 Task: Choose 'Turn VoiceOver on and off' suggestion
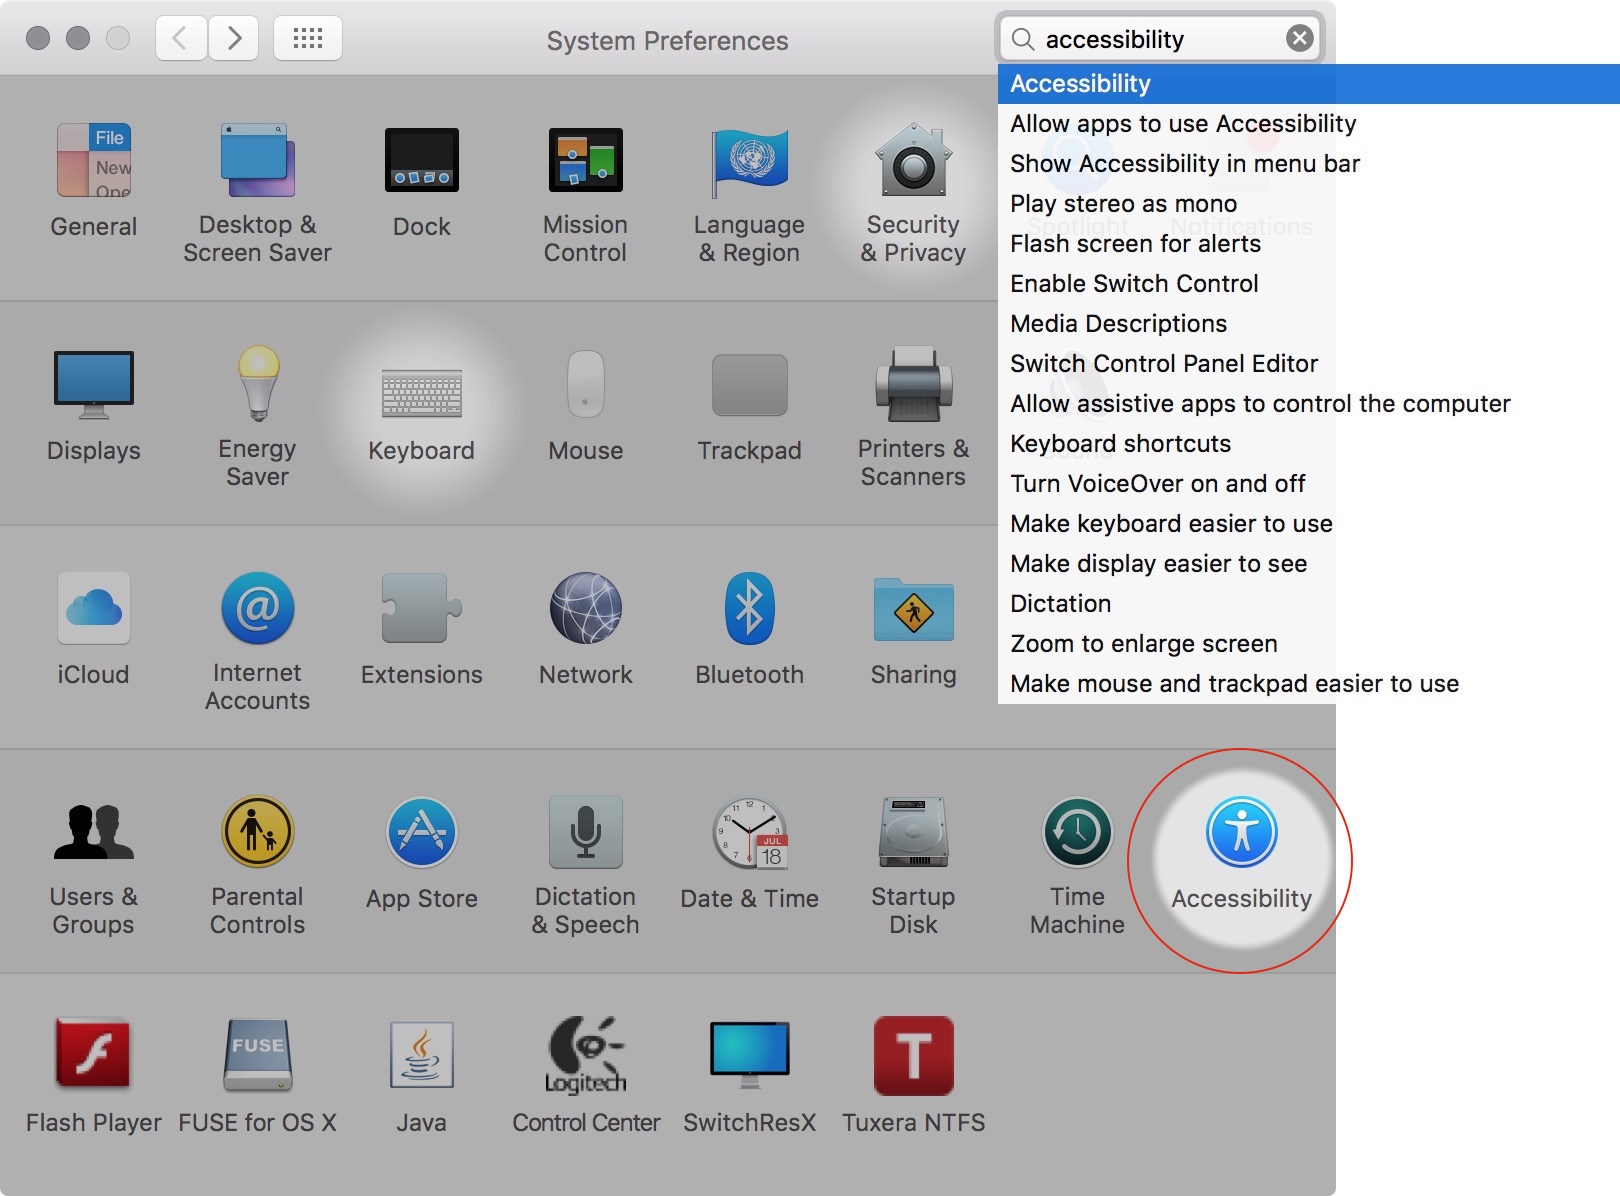[1157, 484]
